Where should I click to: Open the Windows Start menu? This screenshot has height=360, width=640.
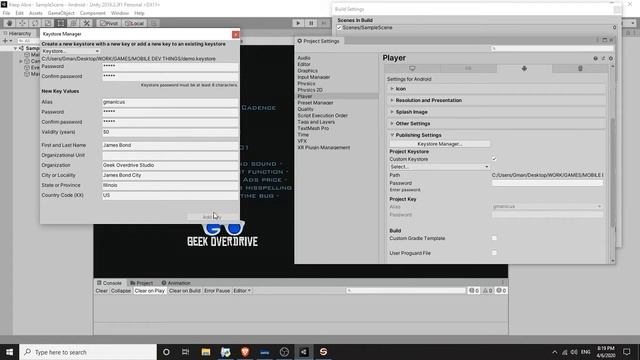(9, 352)
